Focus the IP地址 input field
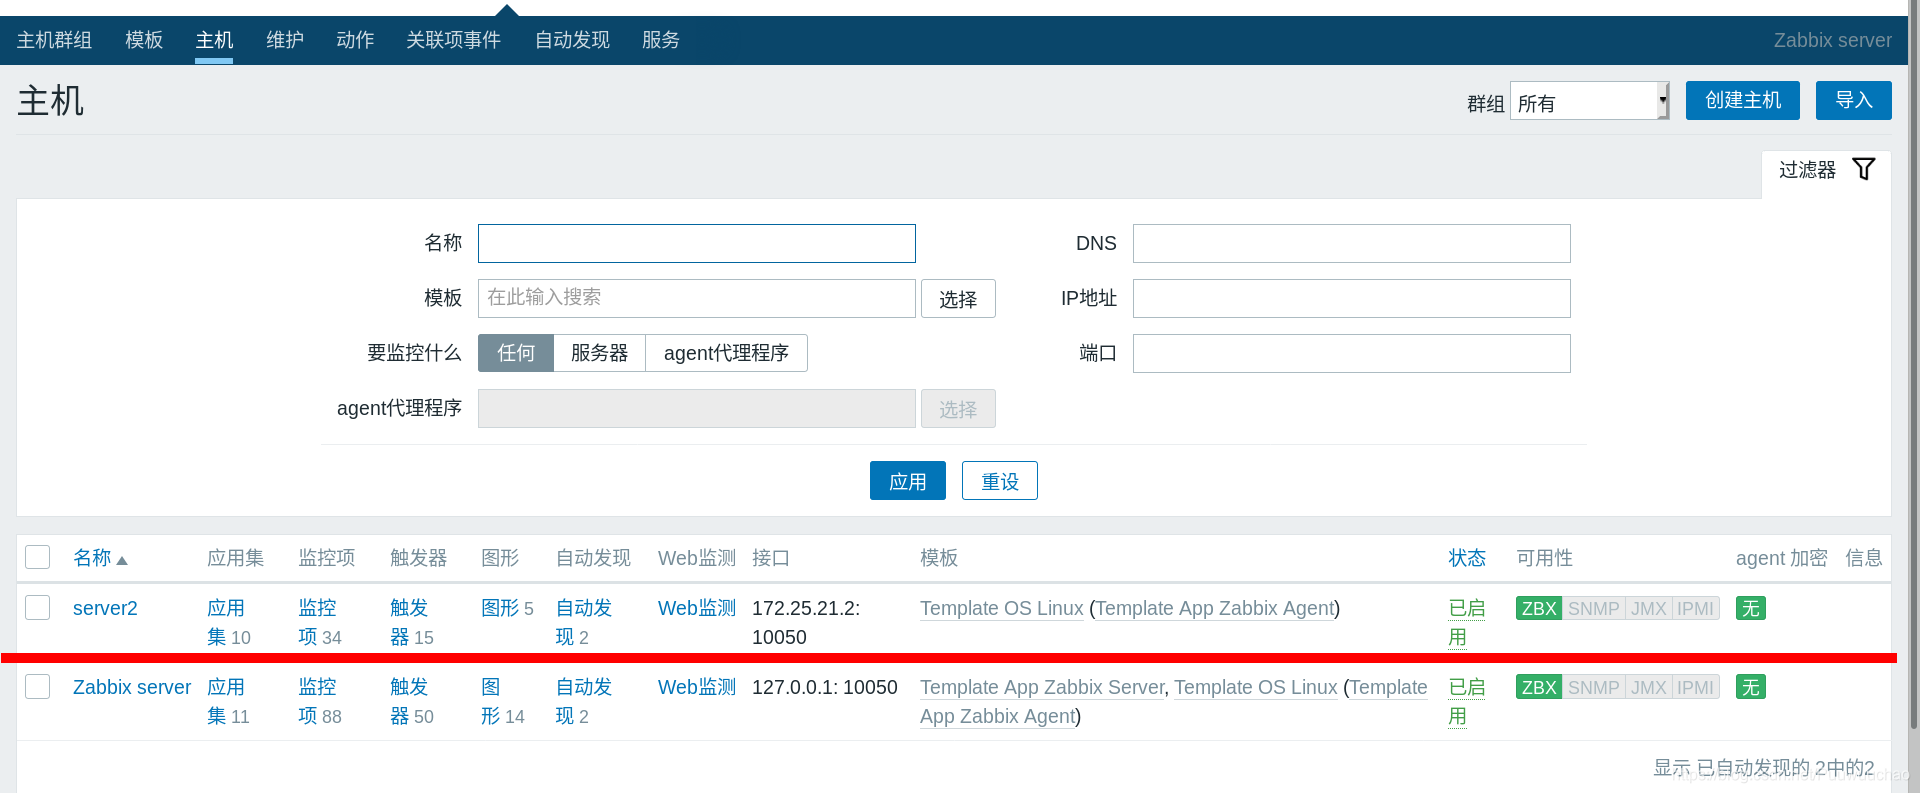This screenshot has width=1920, height=793. click(1352, 298)
